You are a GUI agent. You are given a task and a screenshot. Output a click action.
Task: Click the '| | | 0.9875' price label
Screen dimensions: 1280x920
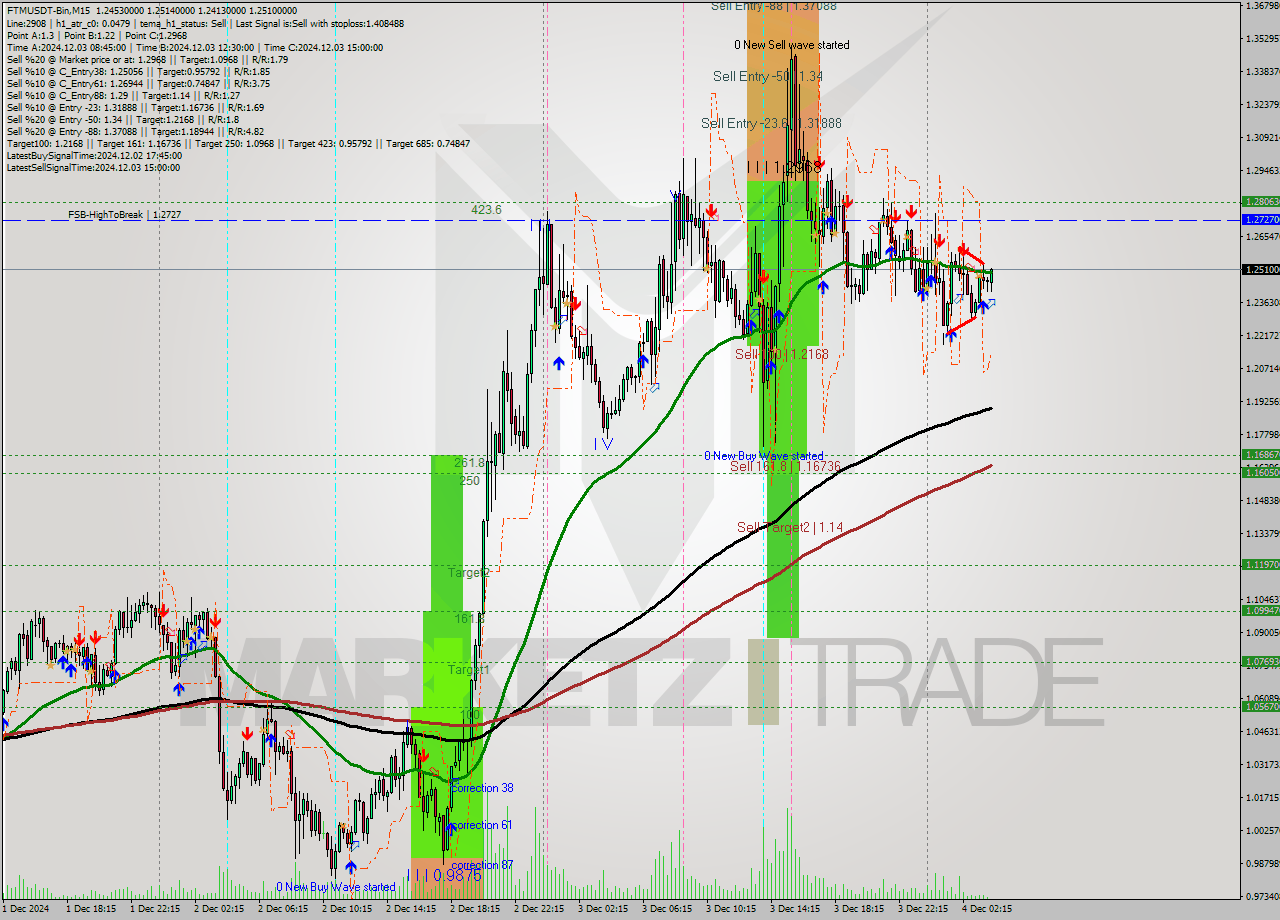[x=446, y=875]
